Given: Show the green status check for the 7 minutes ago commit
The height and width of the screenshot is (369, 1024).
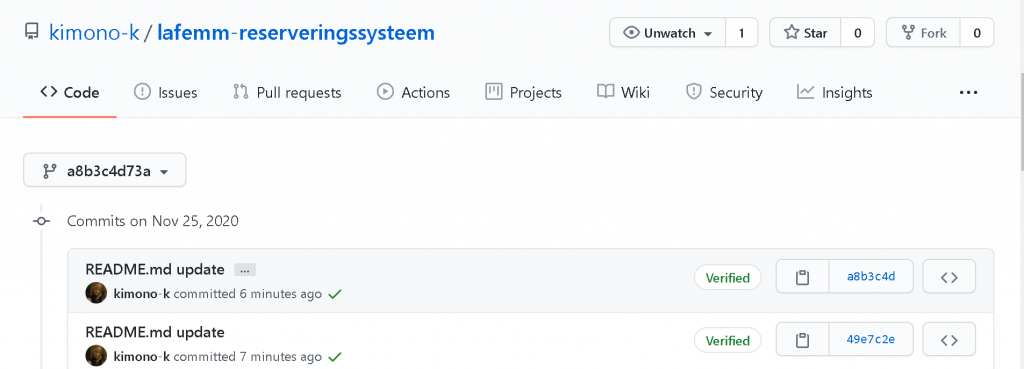Looking at the screenshot, I should point(335,357).
